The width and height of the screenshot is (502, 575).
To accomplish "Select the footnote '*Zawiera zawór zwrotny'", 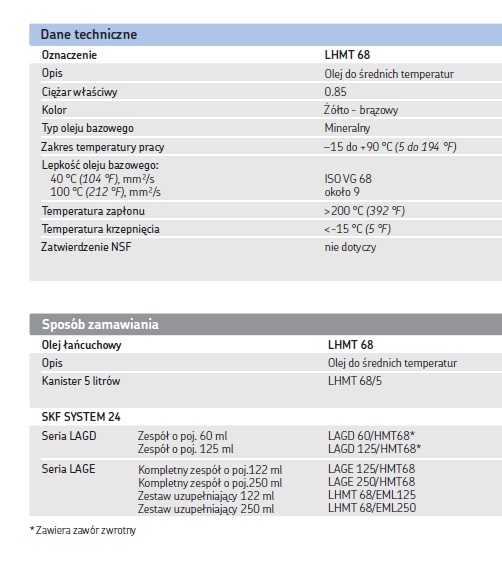I will 83,531.
